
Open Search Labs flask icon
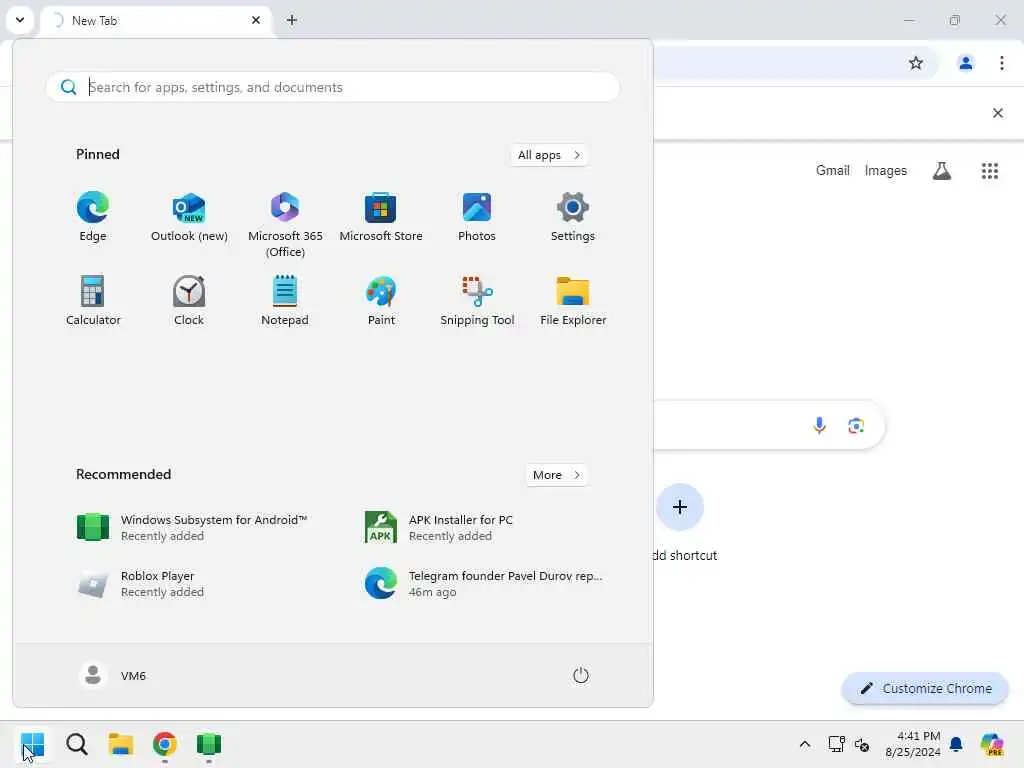click(941, 170)
